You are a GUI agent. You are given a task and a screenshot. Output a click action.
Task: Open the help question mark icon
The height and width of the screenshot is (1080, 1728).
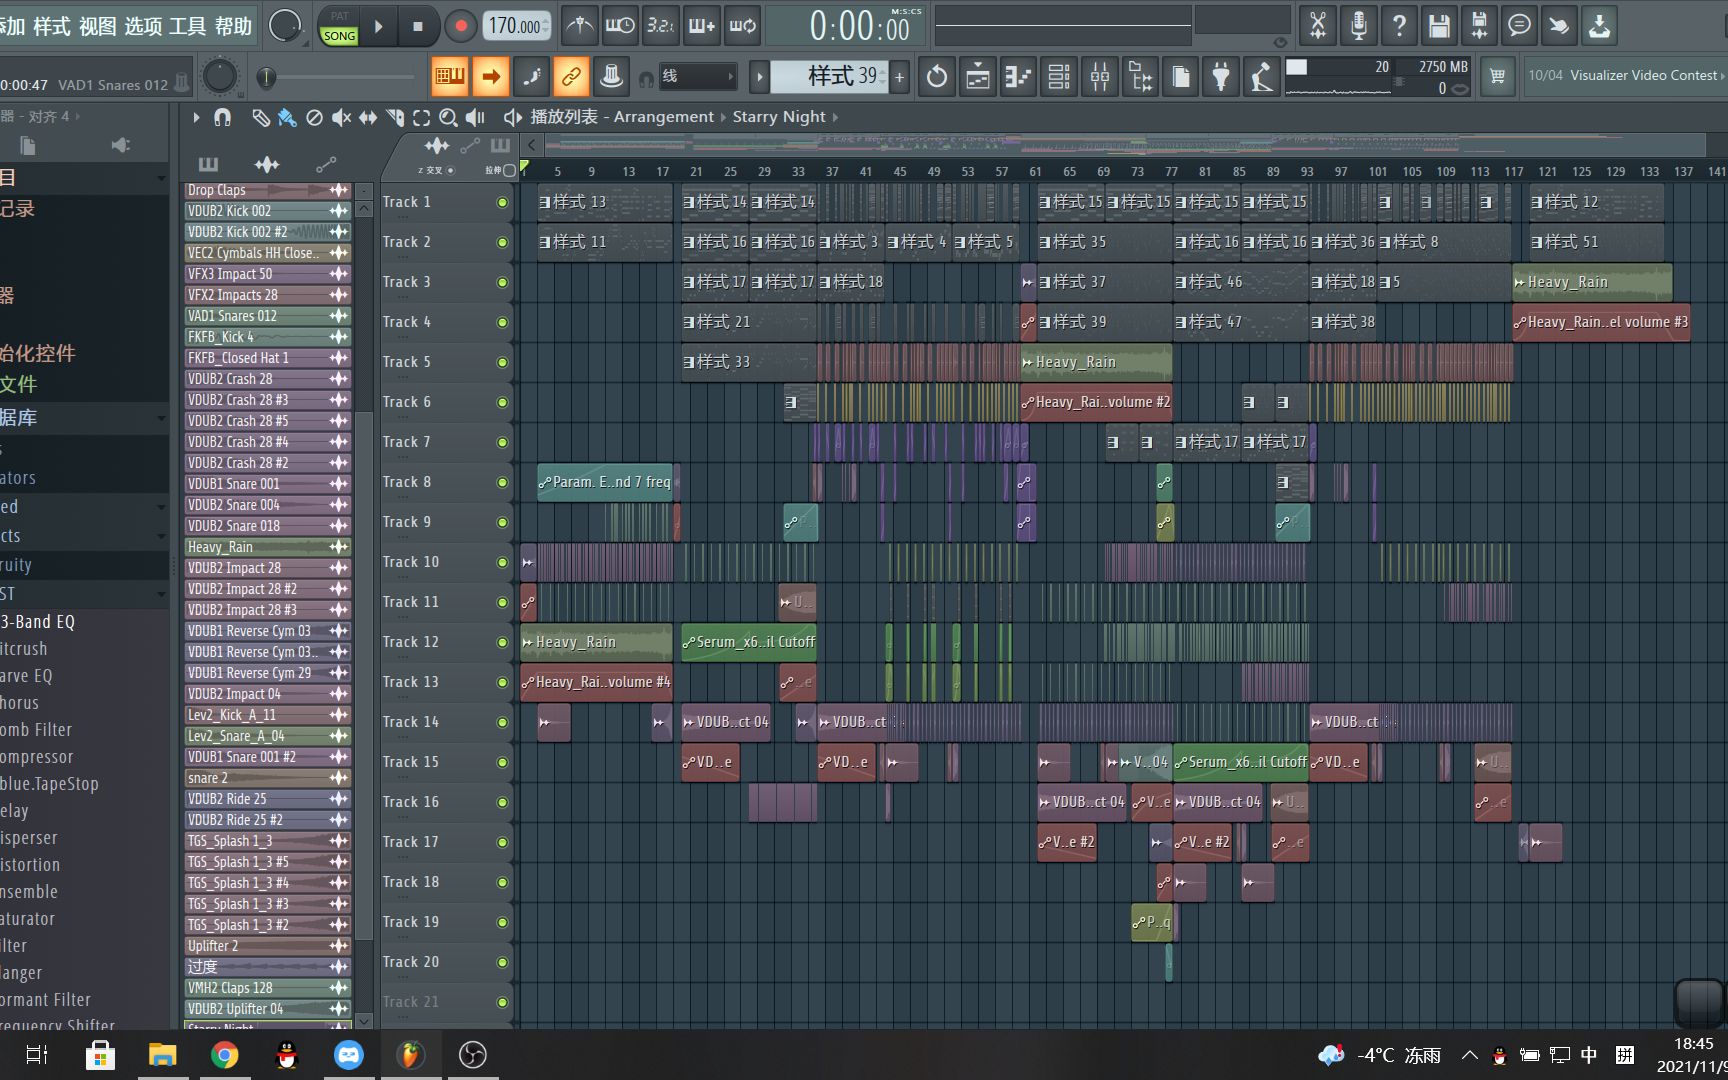(x=1399, y=26)
